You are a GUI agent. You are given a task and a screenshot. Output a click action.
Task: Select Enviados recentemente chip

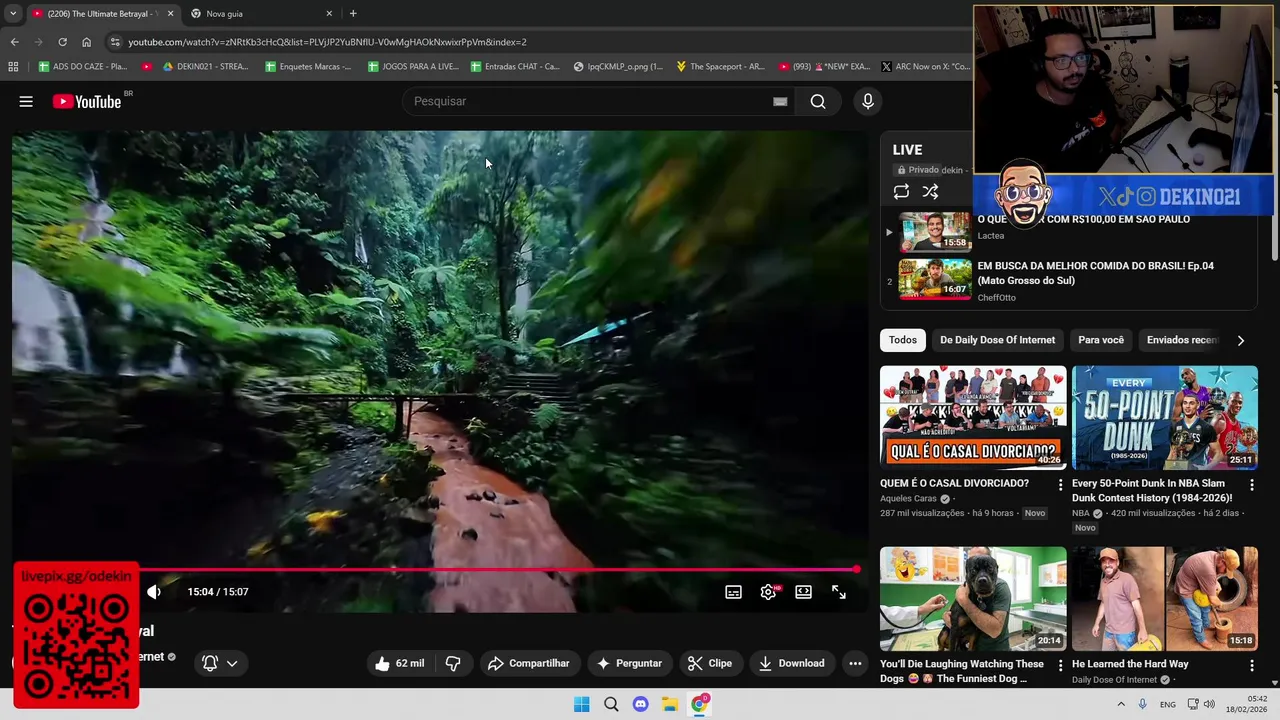point(1182,340)
